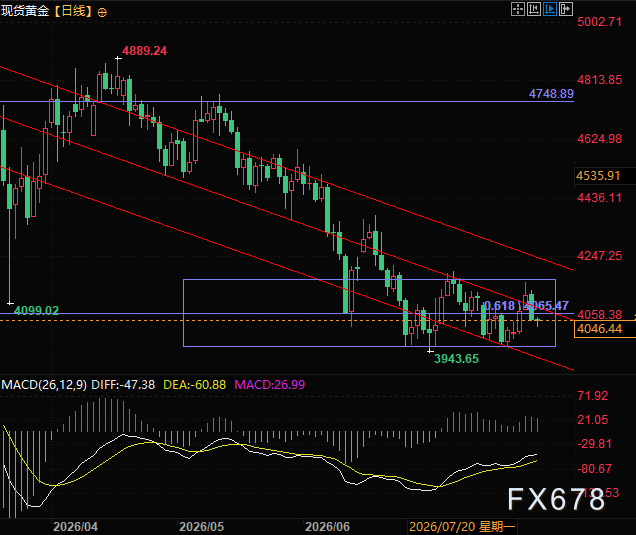This screenshot has width=636, height=535.
Task: Click the -80.67 MACD axis label
Action: (x=594, y=469)
